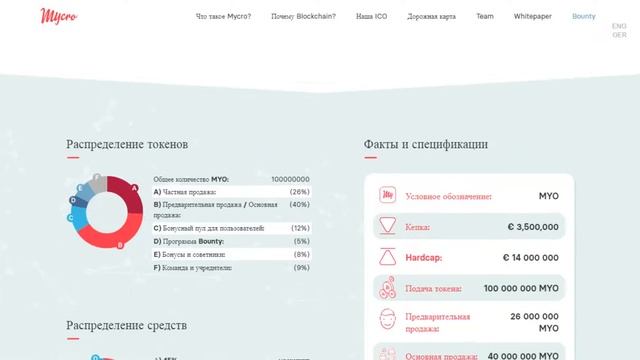Click 'Условное обозначение' label
The image size is (640, 360).
(449, 196)
